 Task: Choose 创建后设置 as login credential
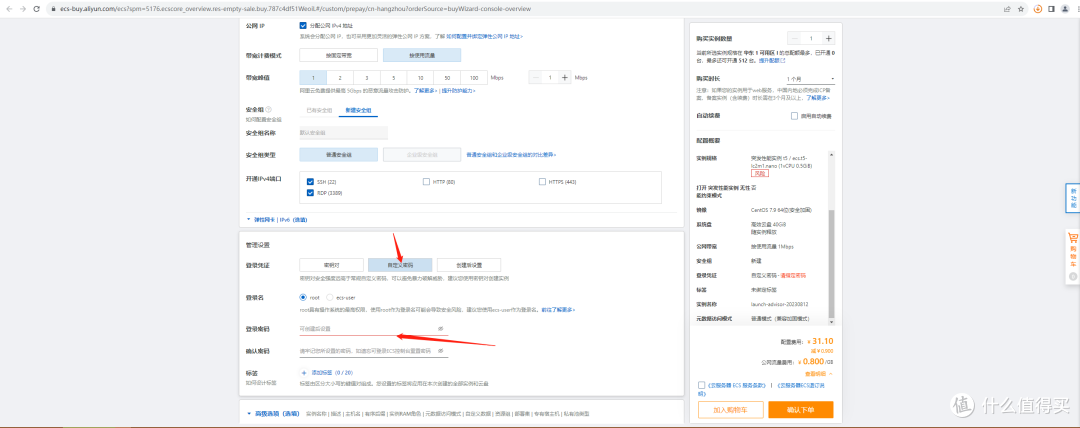469,265
